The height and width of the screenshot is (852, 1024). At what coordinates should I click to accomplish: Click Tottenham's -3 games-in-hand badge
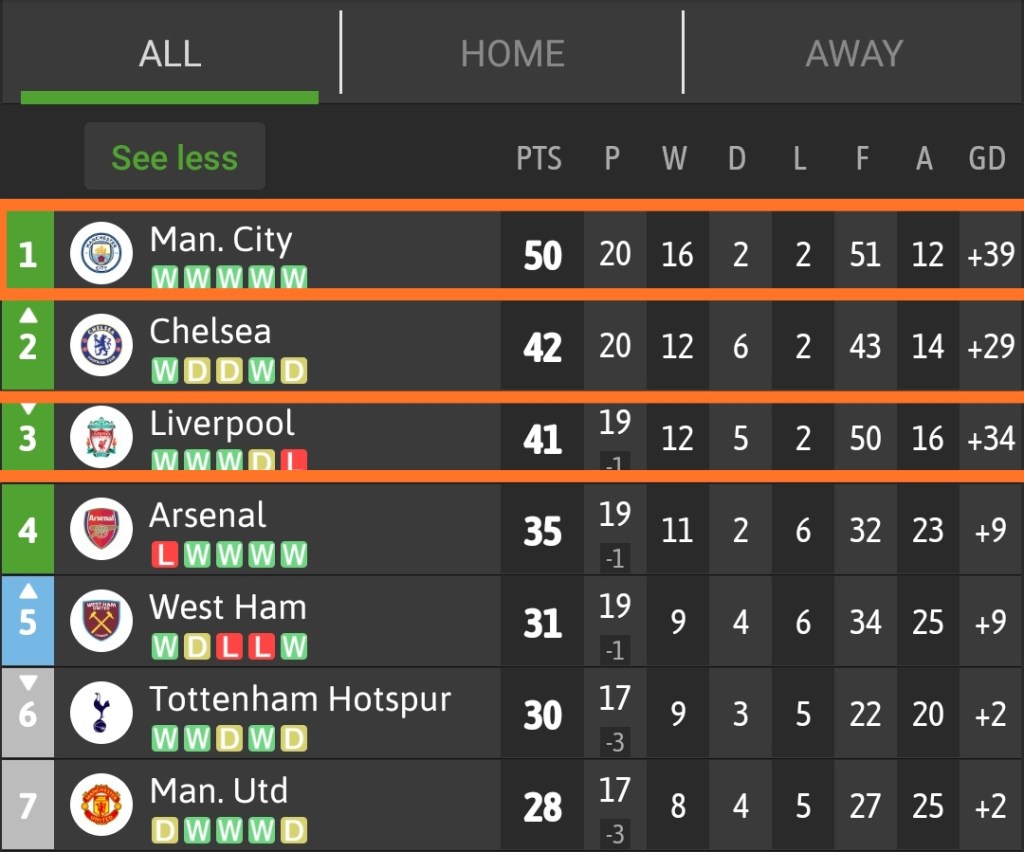coord(615,743)
